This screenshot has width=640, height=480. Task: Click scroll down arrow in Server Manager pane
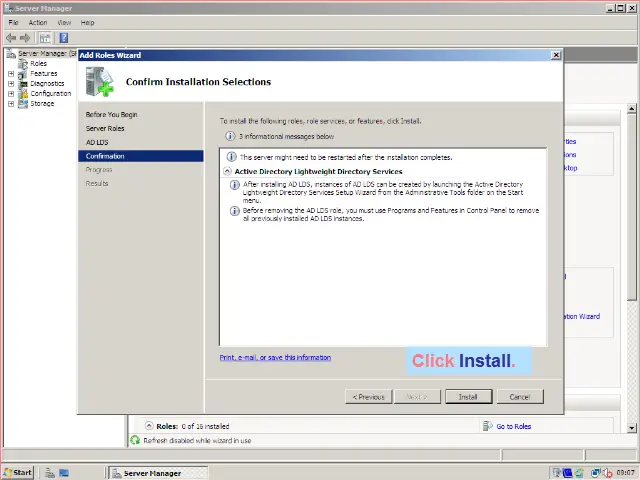click(x=632, y=428)
